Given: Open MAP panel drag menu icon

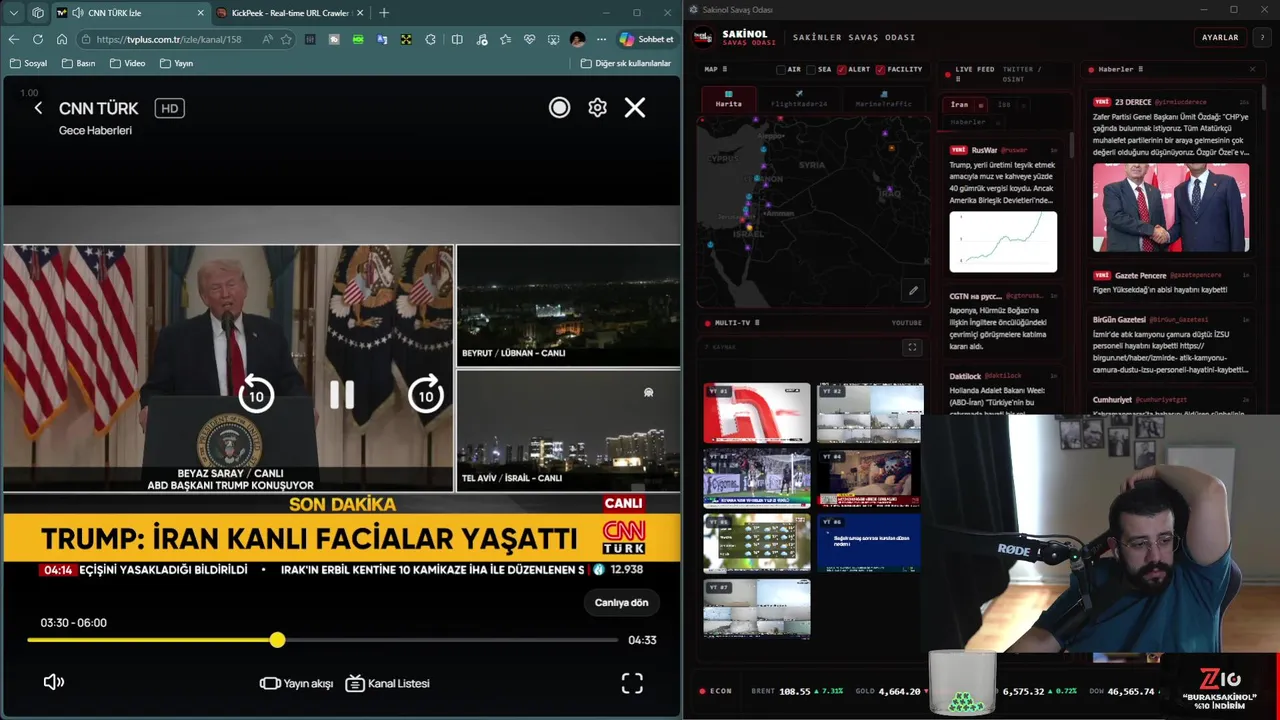Looking at the screenshot, I should [725, 69].
